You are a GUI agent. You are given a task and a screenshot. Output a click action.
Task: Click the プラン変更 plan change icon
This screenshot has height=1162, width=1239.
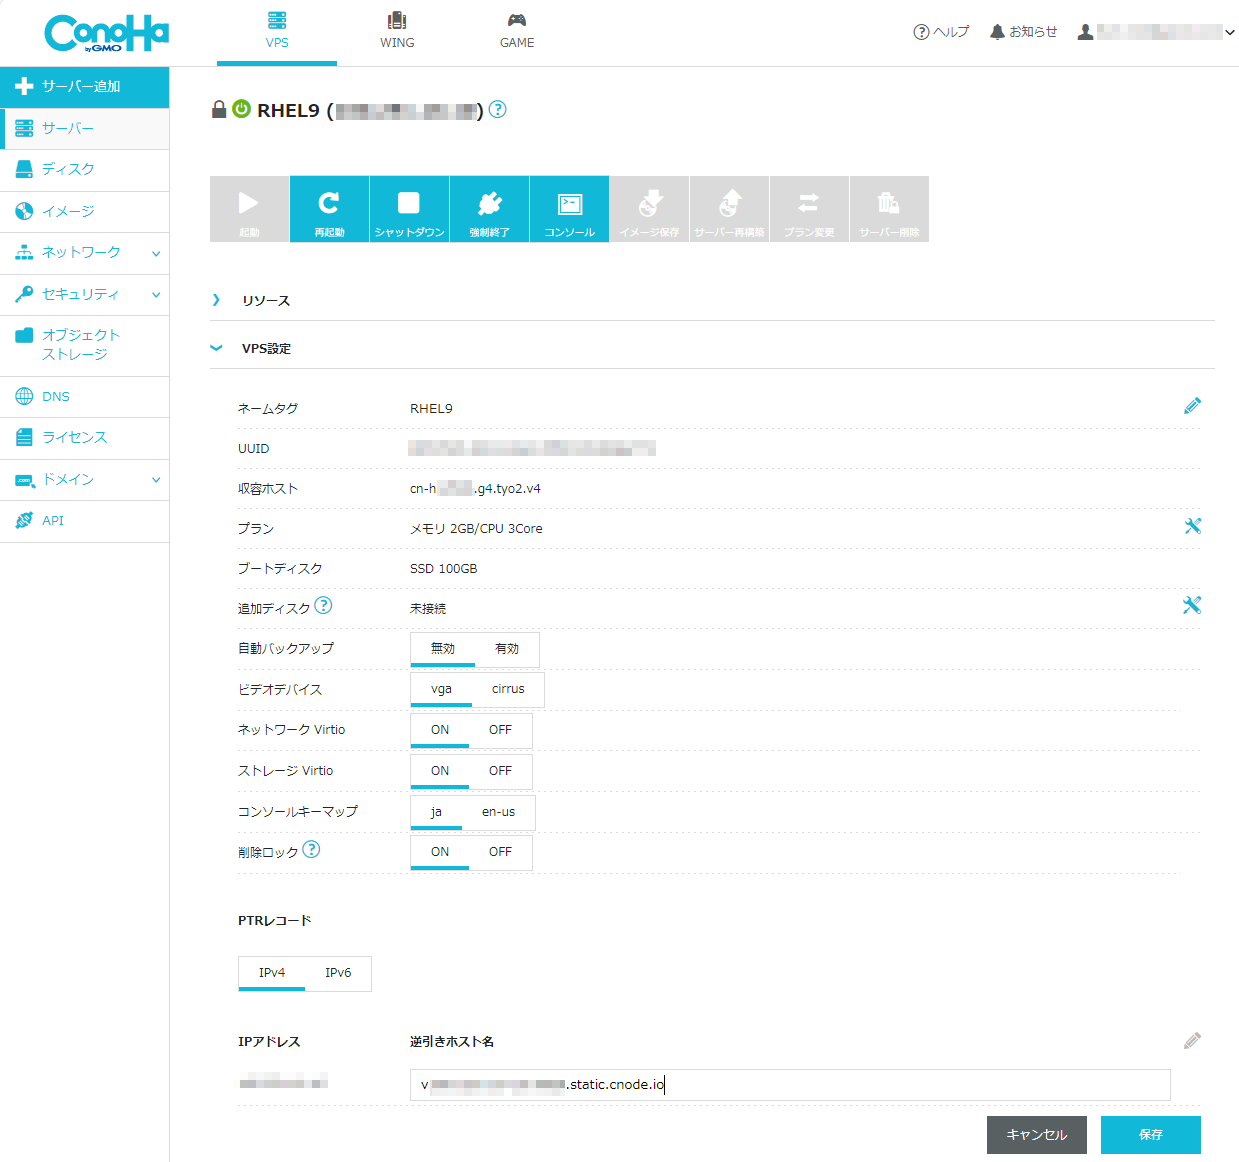pos(809,209)
